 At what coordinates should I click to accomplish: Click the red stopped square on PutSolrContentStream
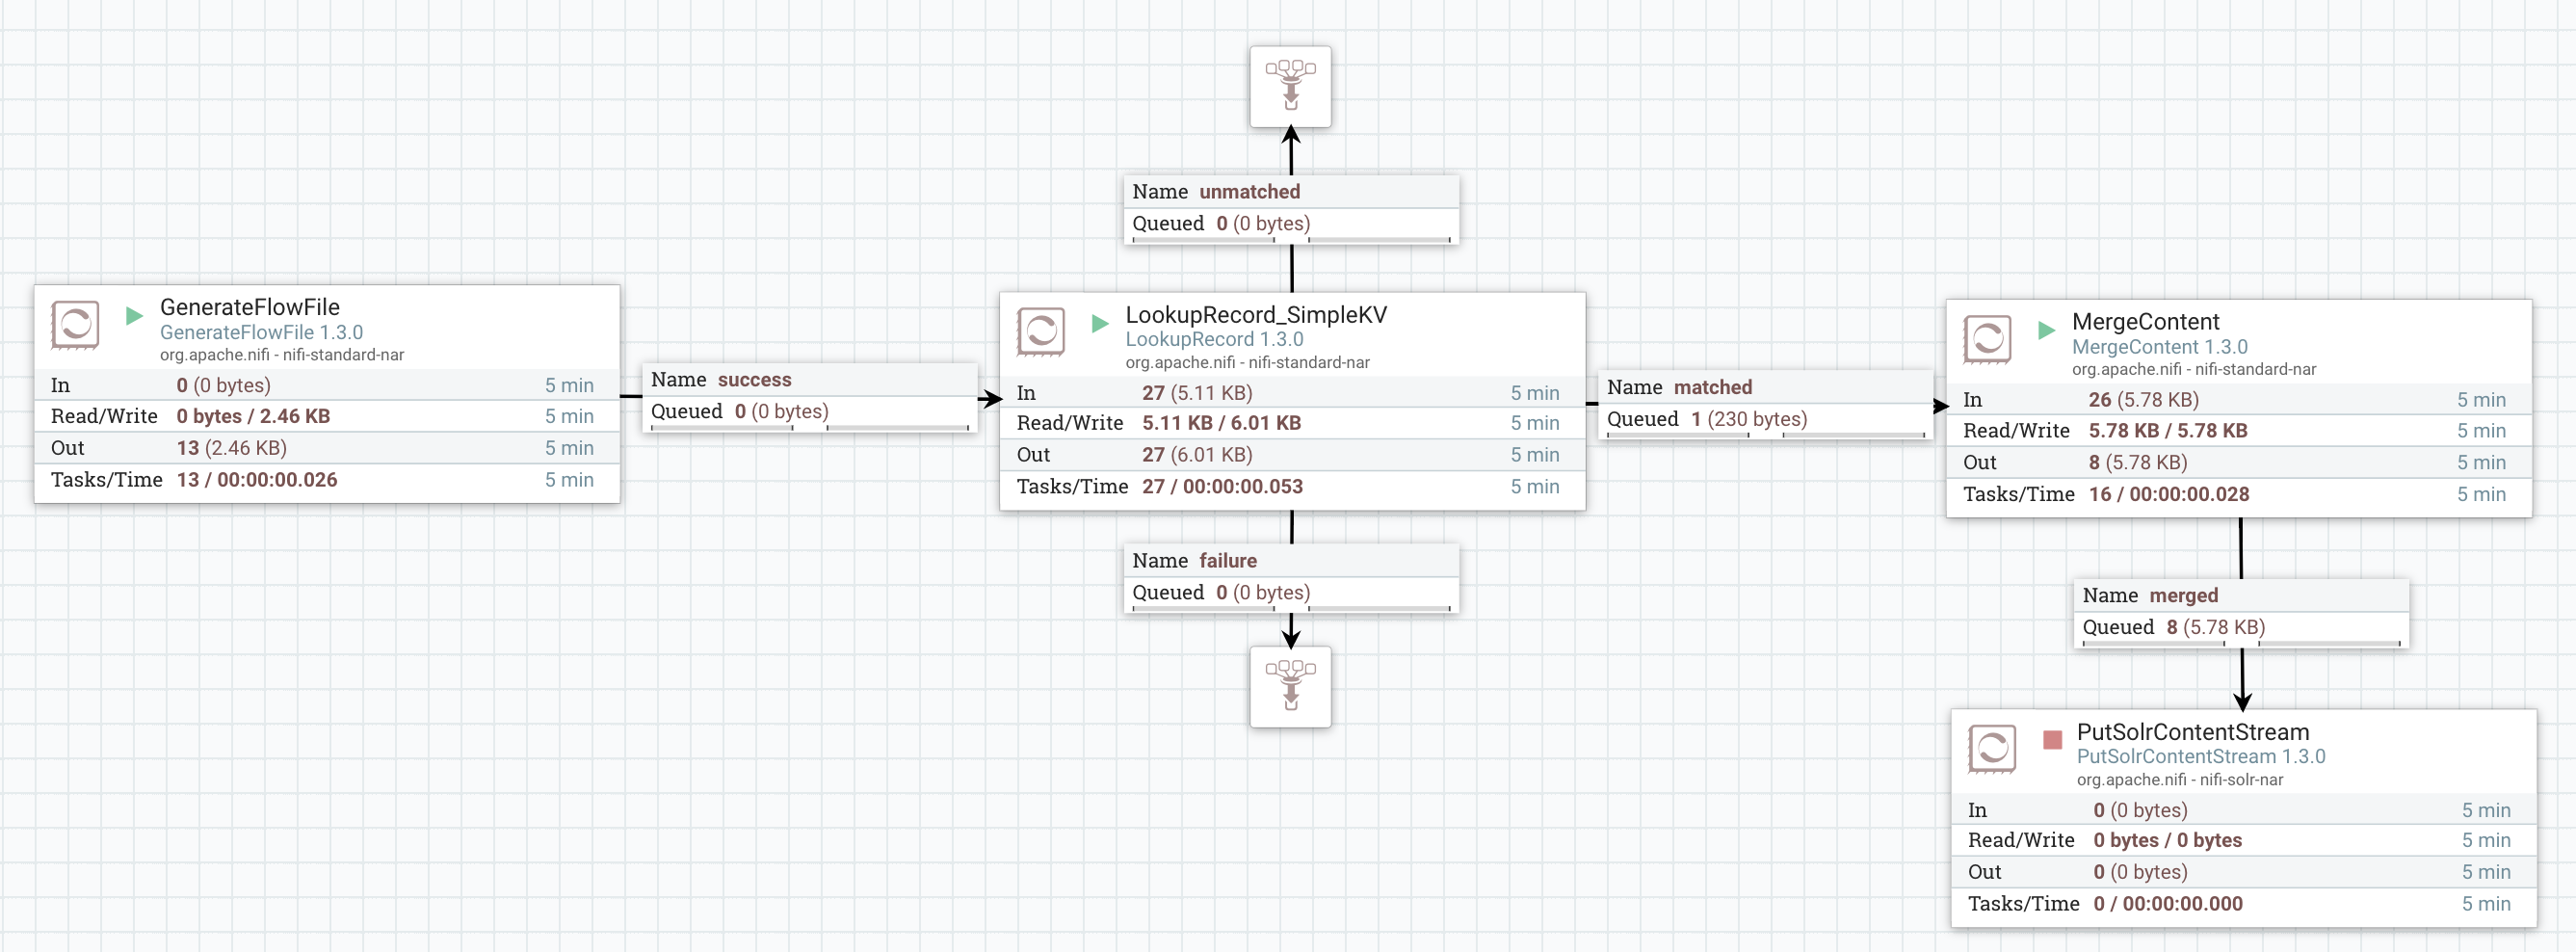point(2051,741)
